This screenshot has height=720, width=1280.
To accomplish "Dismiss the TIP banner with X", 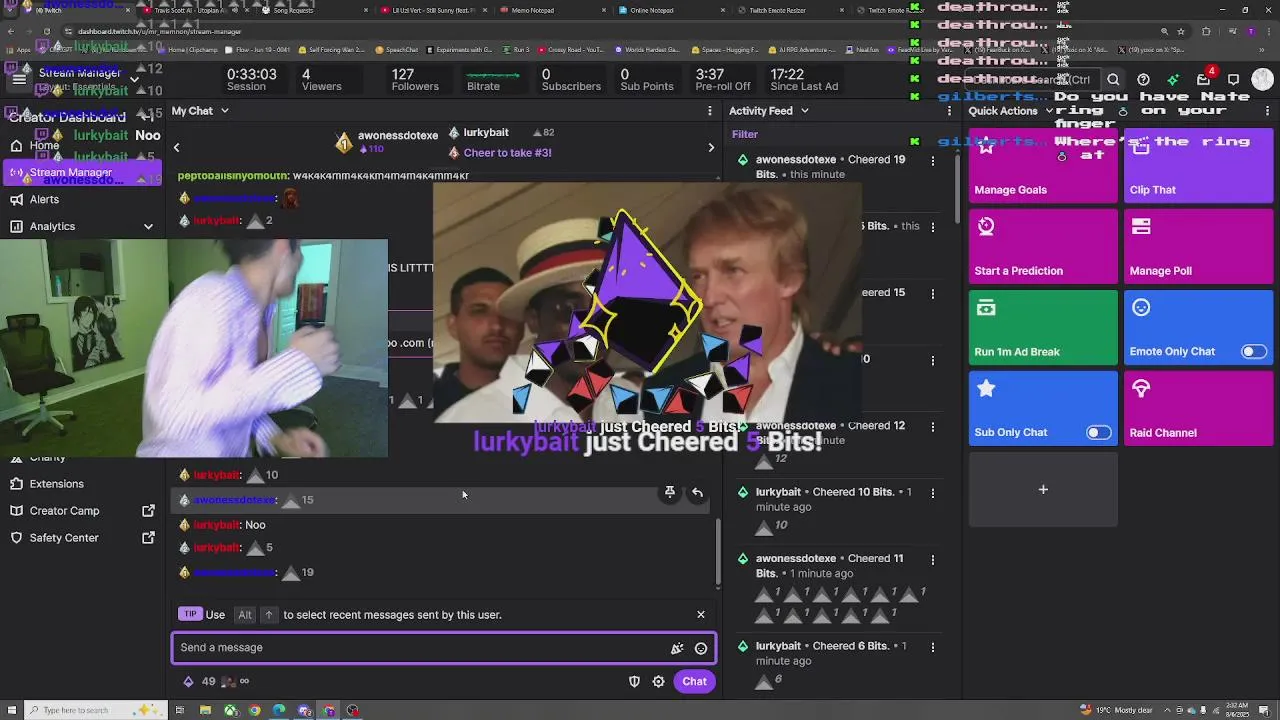I will pyautogui.click(x=701, y=614).
